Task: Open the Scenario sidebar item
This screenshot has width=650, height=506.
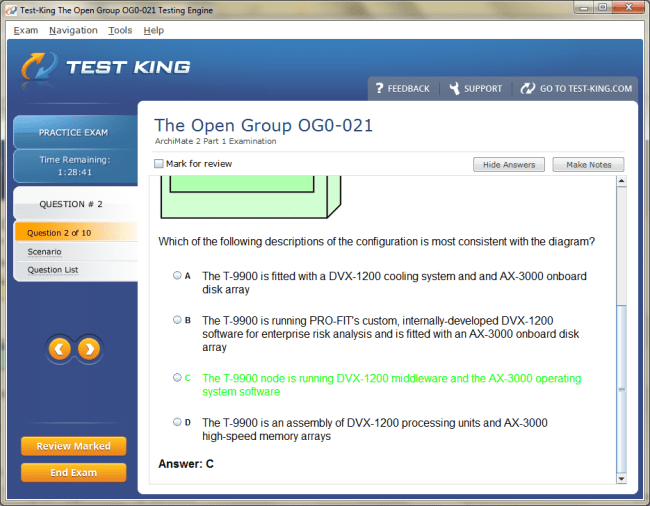Action: point(44,252)
